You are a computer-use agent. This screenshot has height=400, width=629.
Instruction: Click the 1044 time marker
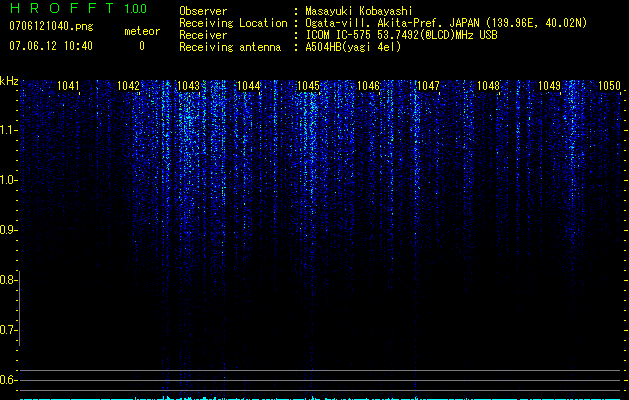coord(248,85)
